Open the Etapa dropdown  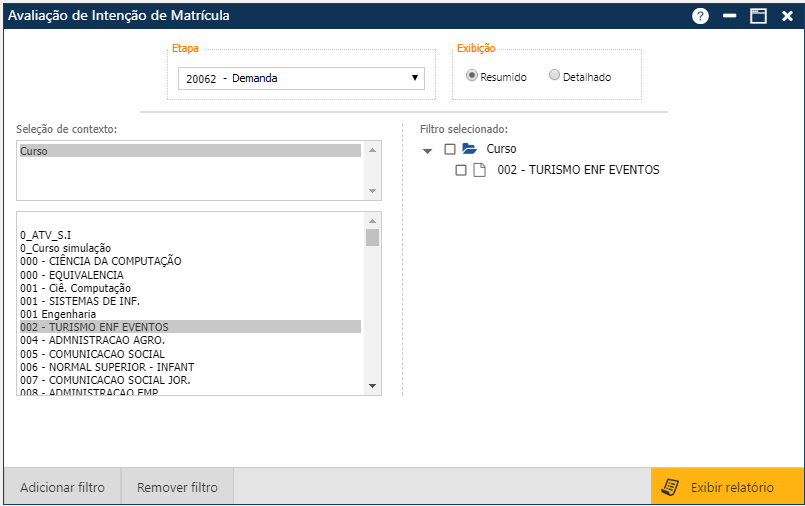click(x=301, y=78)
